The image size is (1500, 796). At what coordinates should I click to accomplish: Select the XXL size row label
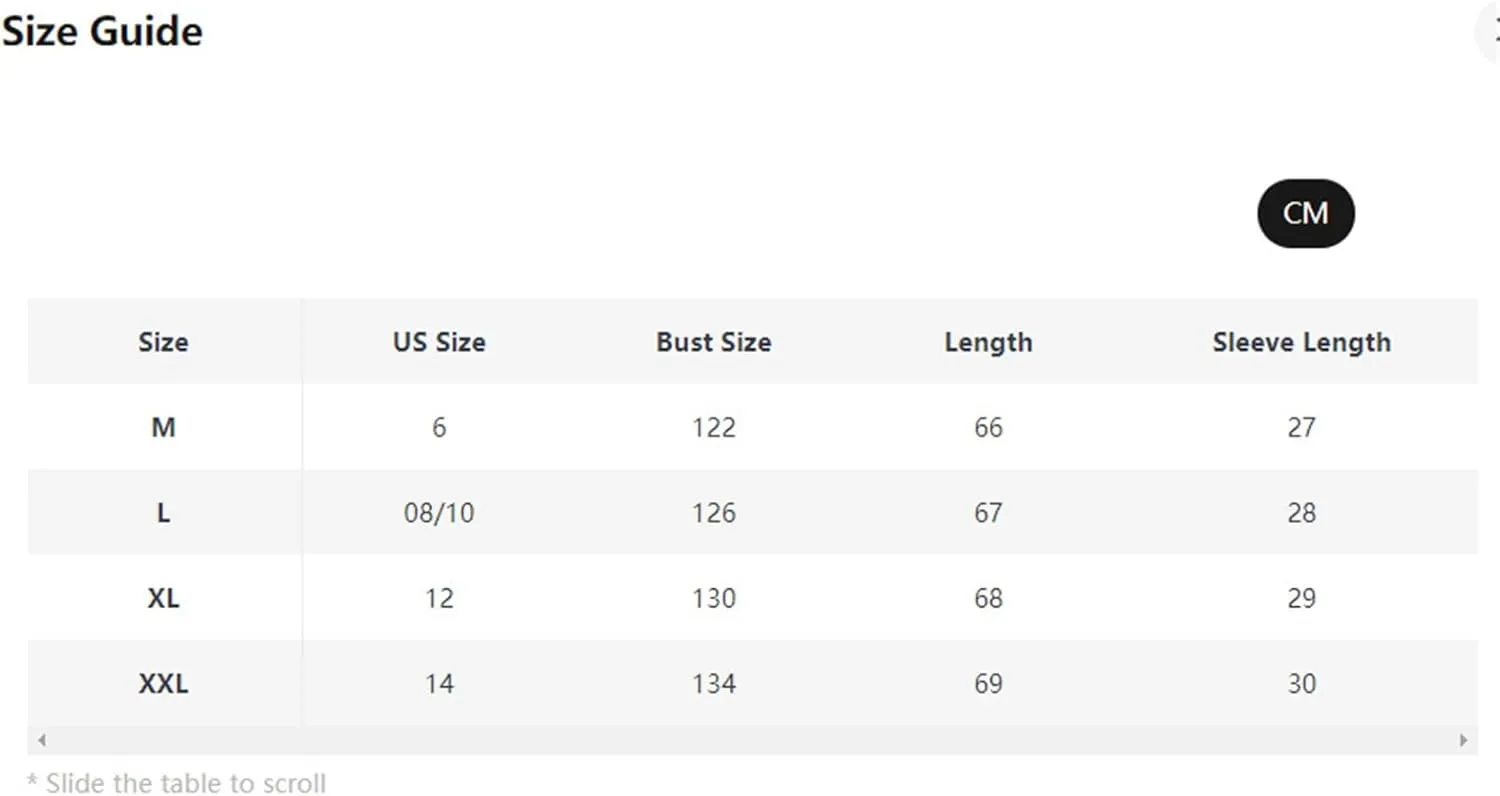click(x=163, y=684)
